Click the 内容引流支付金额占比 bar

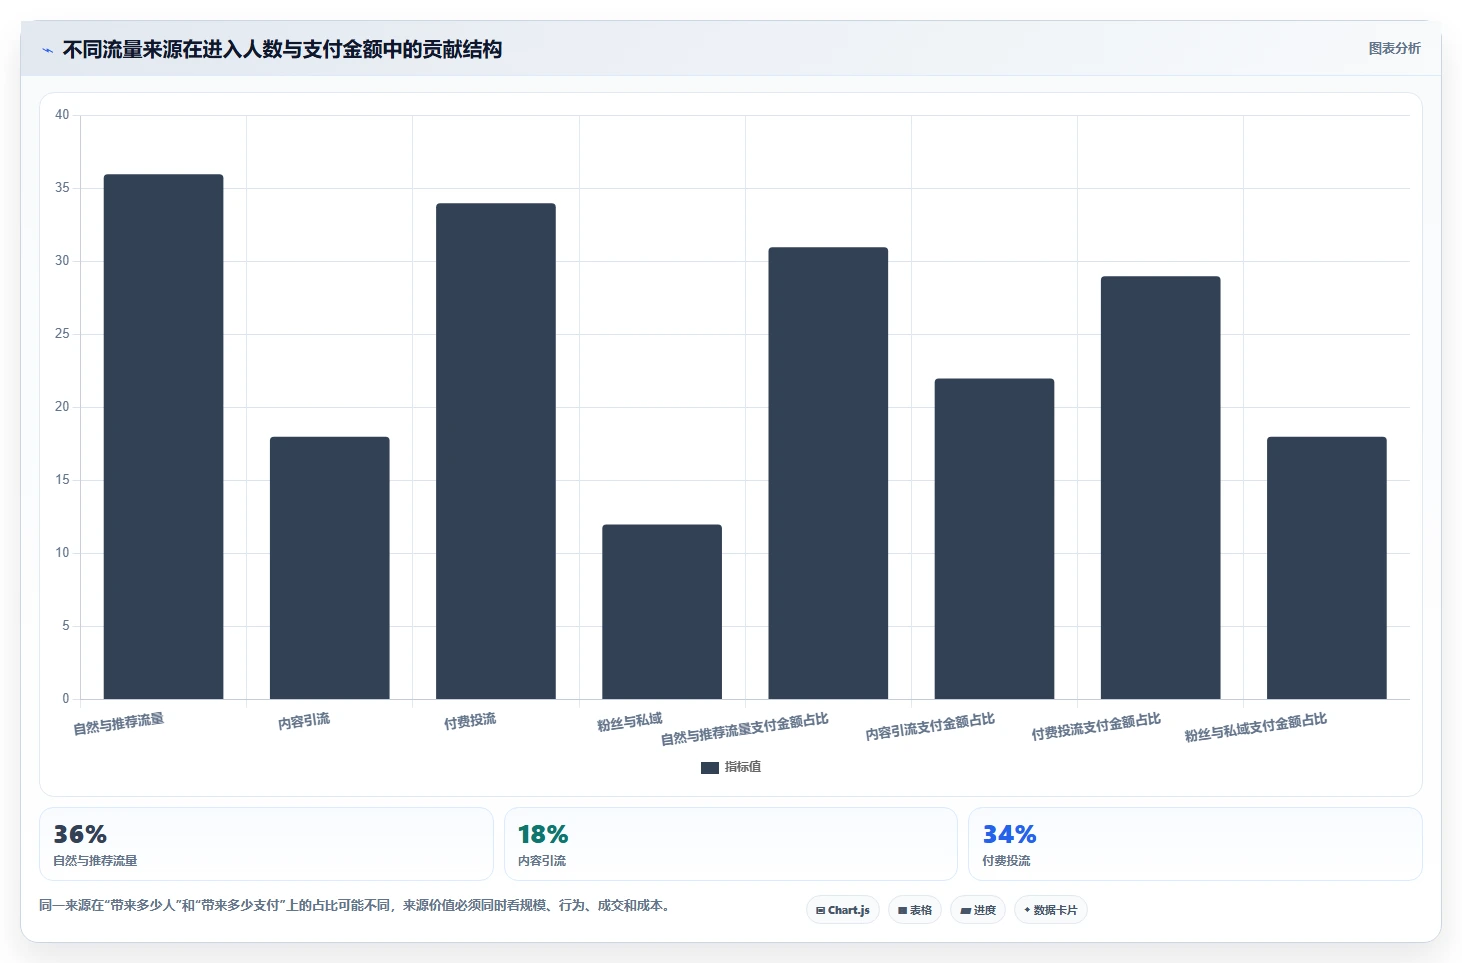(x=994, y=539)
